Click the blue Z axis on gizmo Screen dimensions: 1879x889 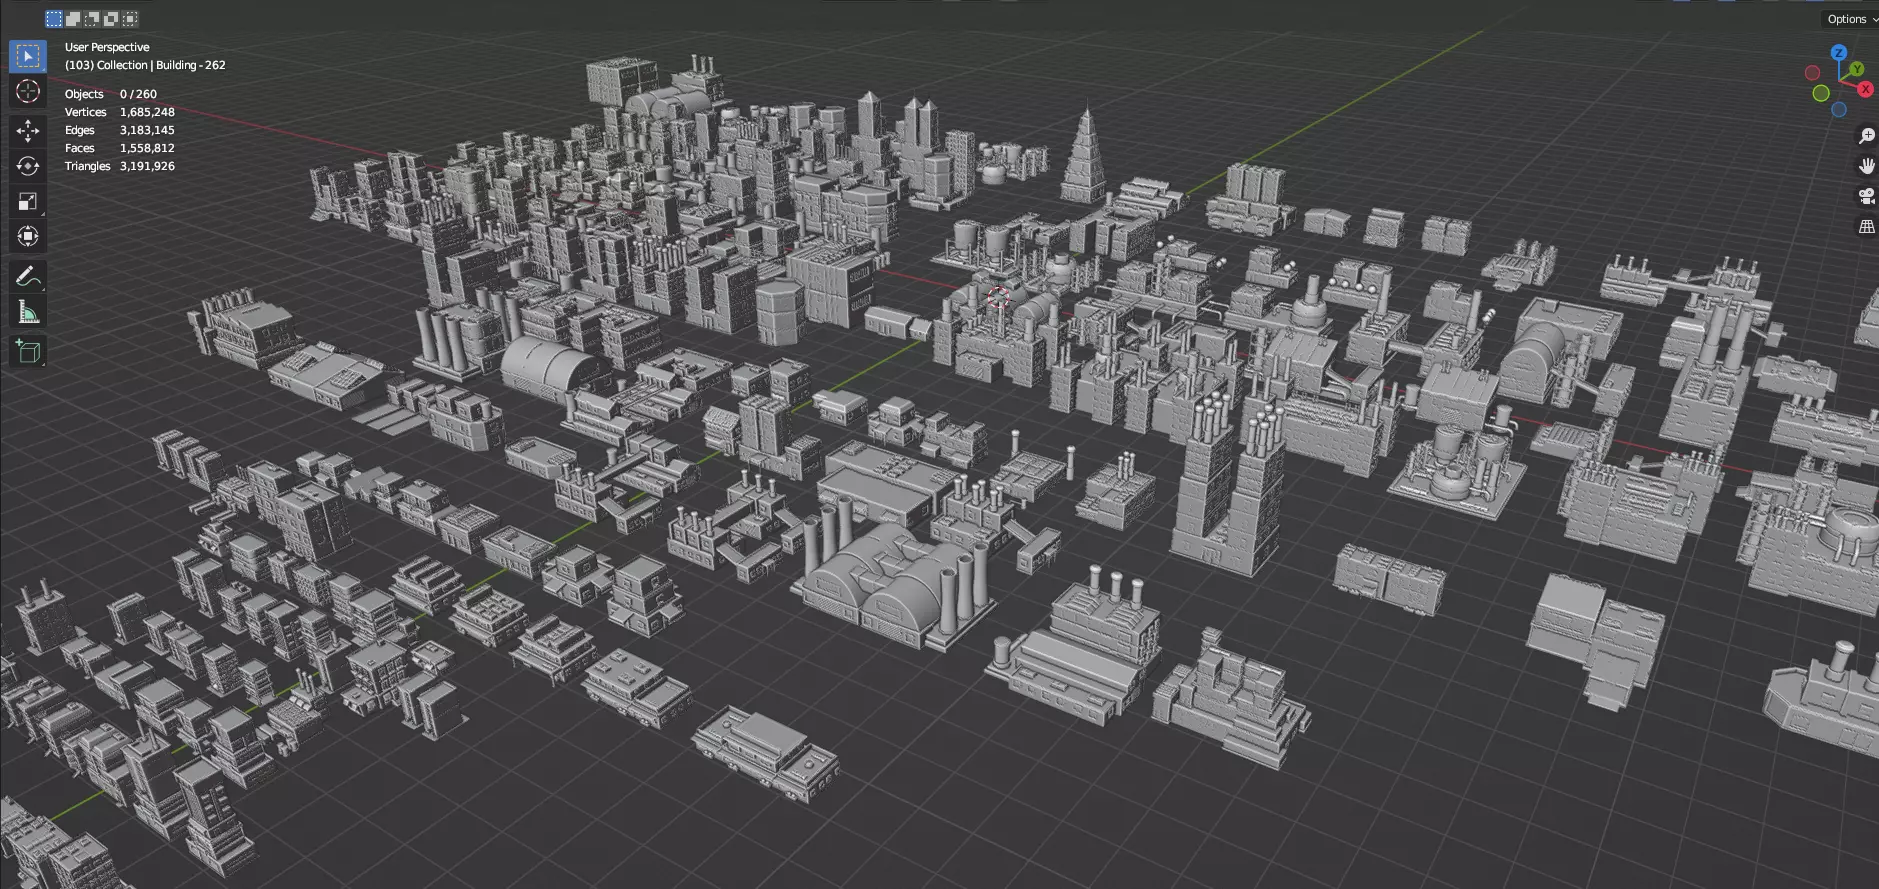[1839, 52]
